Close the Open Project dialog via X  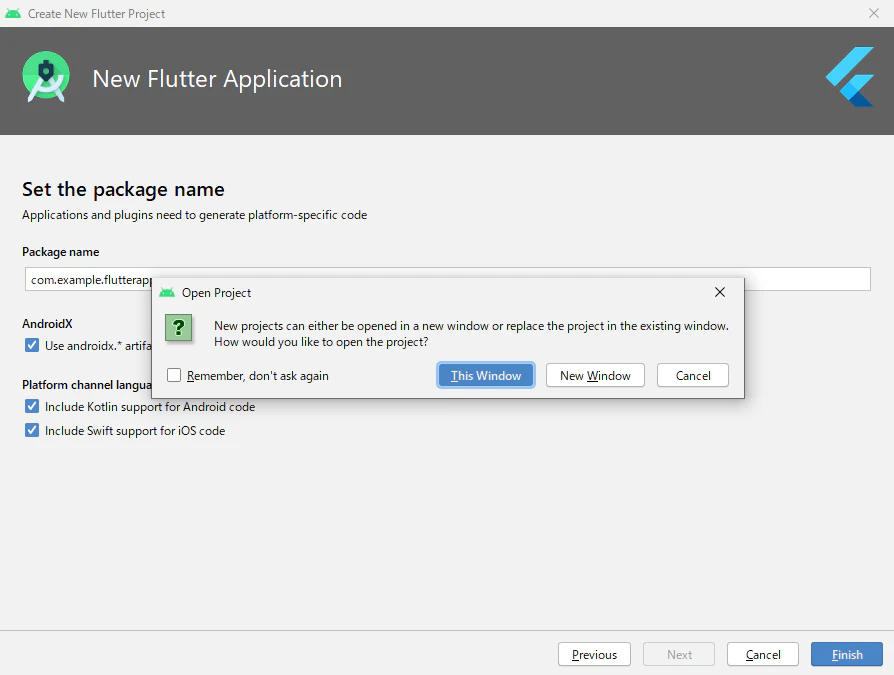pyautogui.click(x=720, y=292)
